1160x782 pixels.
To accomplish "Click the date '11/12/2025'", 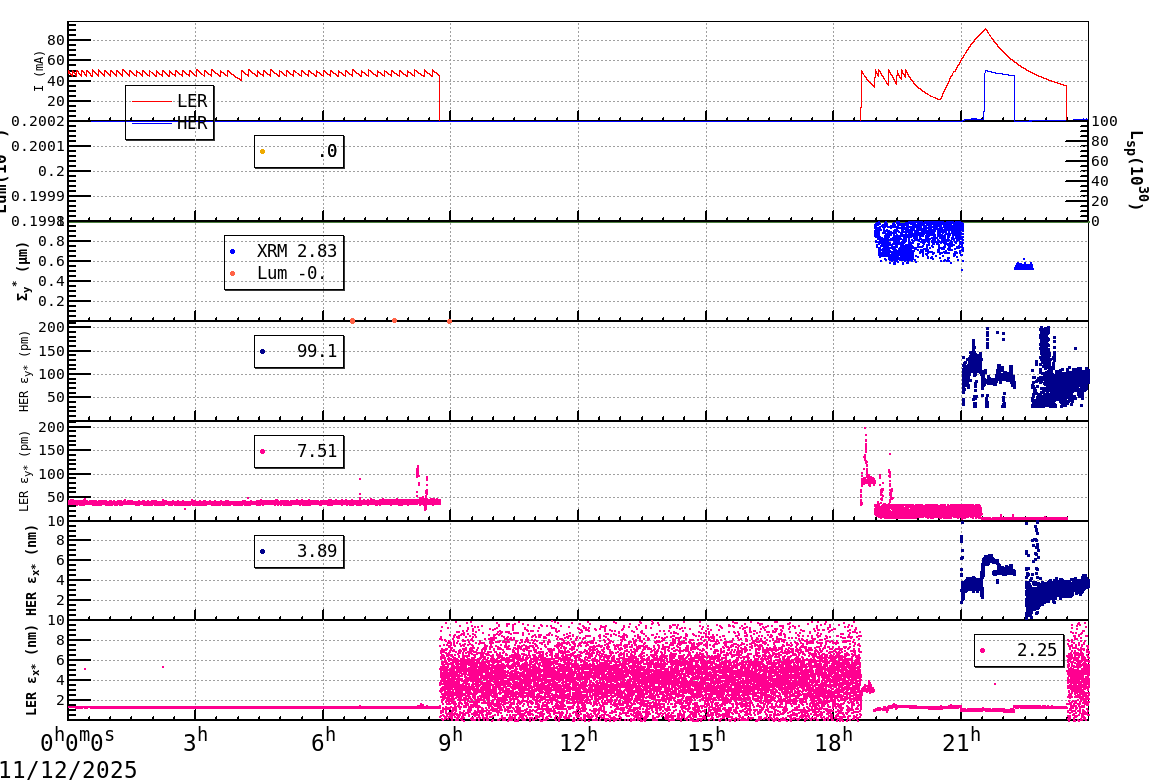I will coord(68,770).
